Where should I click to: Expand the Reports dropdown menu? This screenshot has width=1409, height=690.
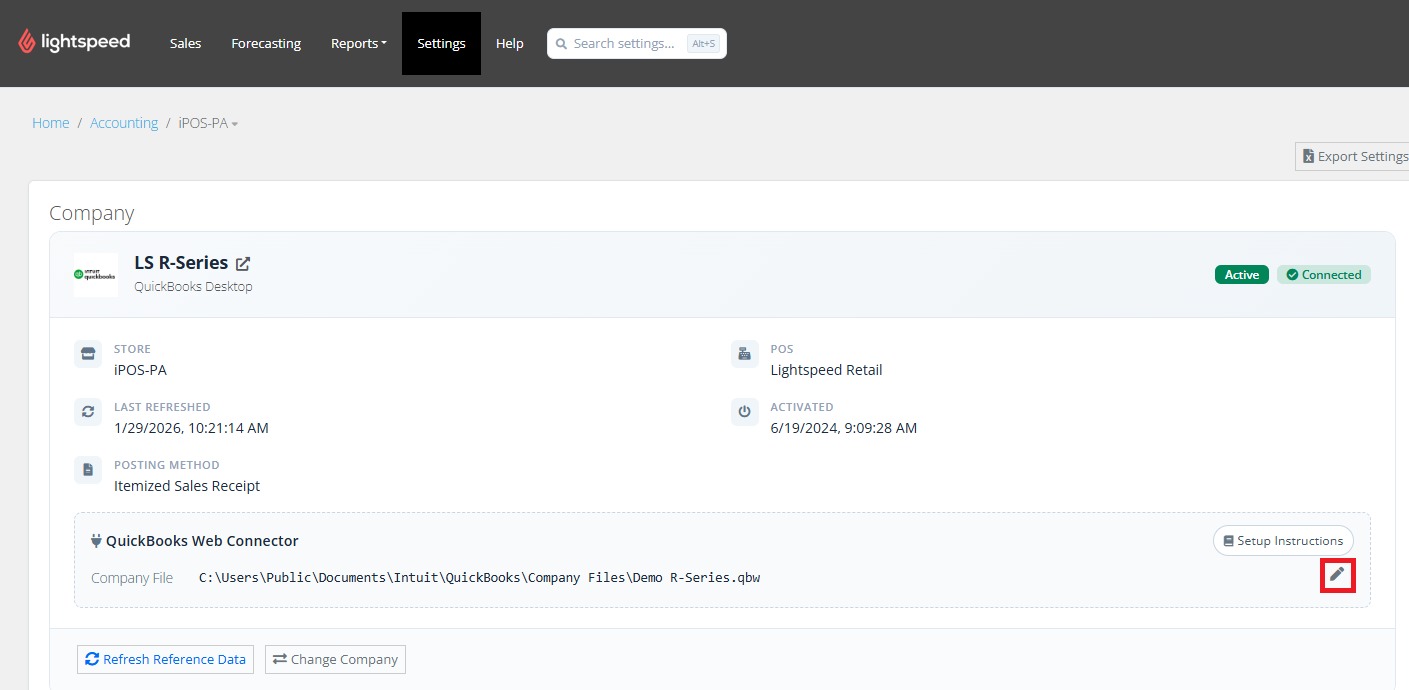pos(359,43)
